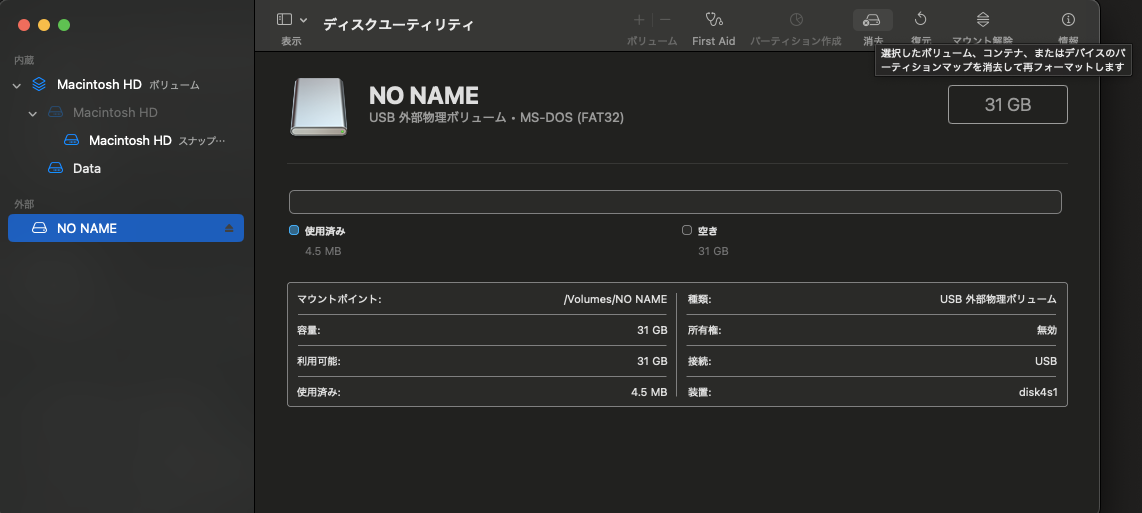Click the ディスクユーティリティ window title
The image size is (1142, 513).
click(x=398, y=25)
